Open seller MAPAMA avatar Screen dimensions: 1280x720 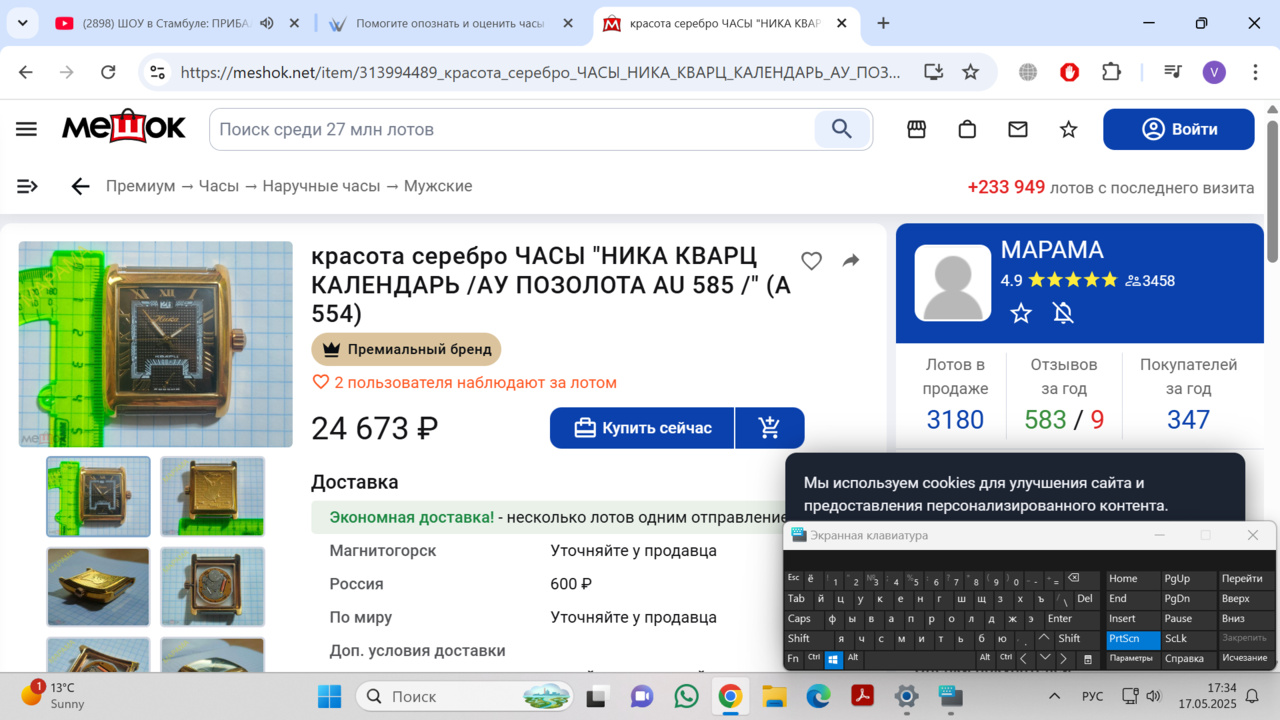pyautogui.click(x=953, y=283)
